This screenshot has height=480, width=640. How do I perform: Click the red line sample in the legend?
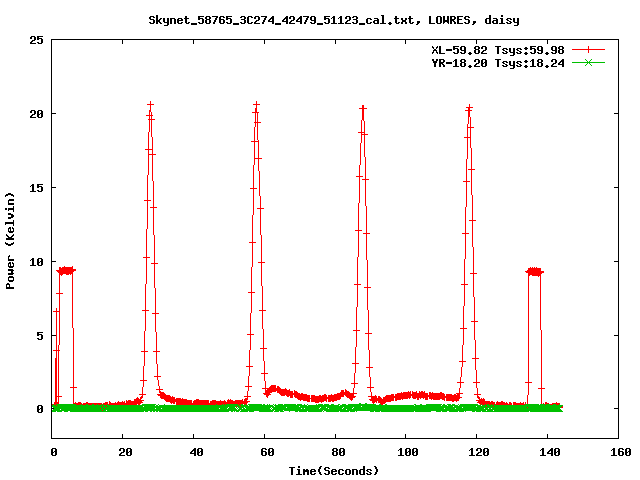point(588,50)
